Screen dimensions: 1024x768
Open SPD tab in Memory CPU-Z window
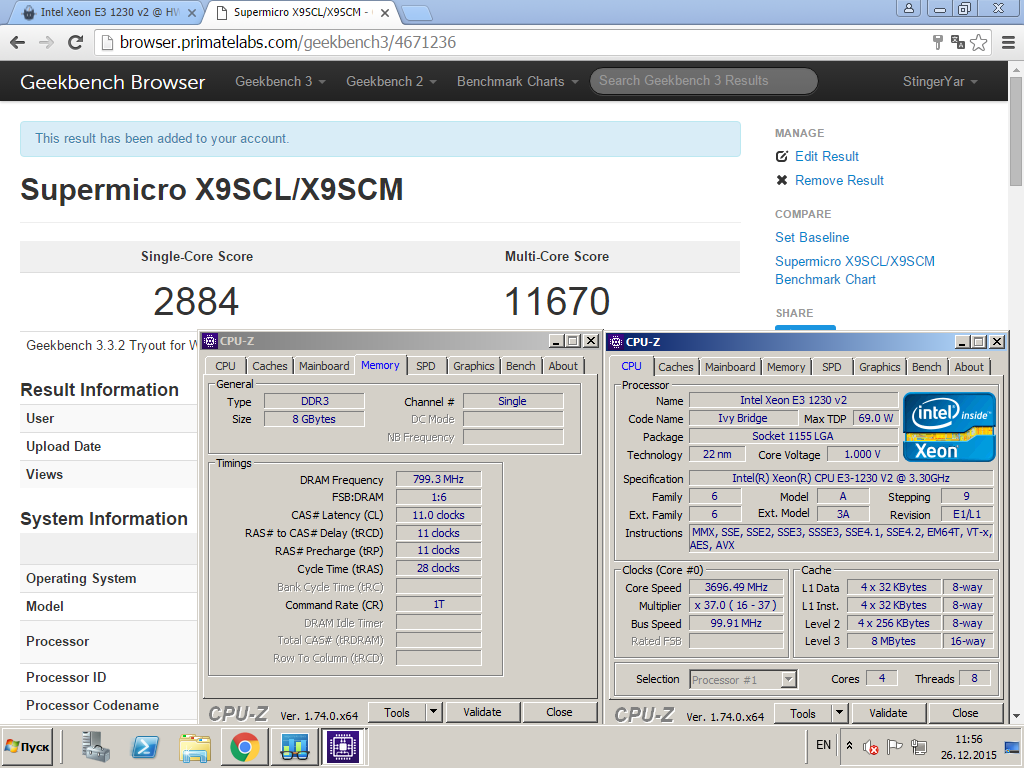(x=426, y=366)
